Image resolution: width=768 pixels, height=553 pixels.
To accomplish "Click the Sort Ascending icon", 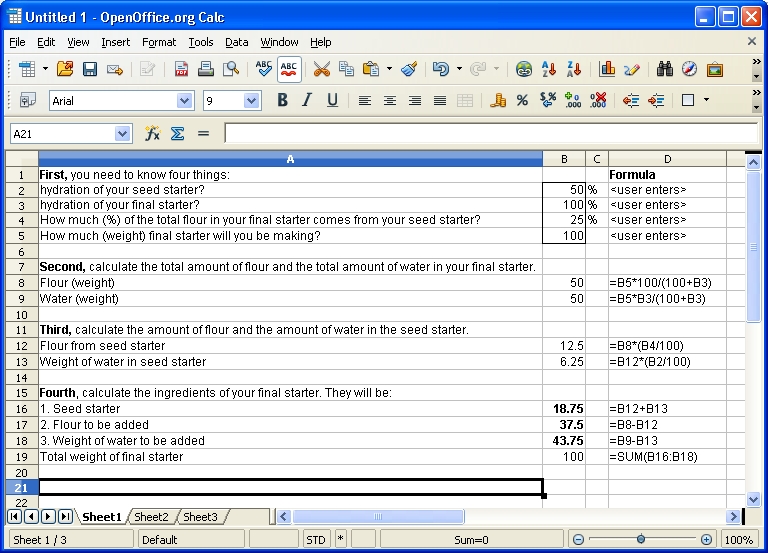I will (548, 69).
